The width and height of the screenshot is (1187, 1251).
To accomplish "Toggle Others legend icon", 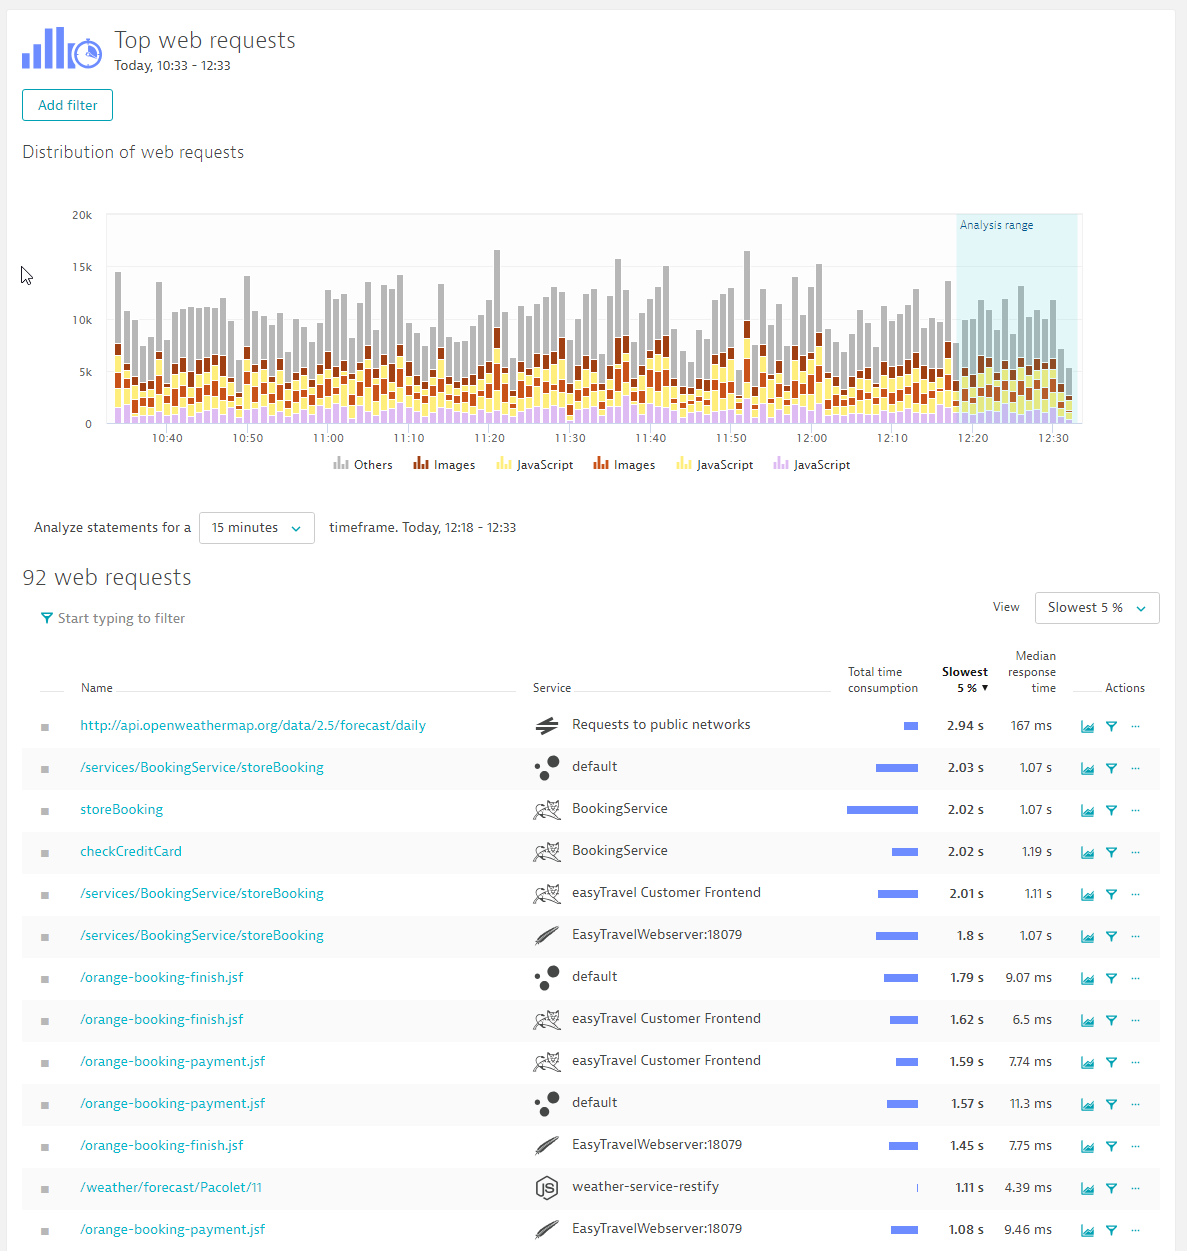I will point(341,464).
